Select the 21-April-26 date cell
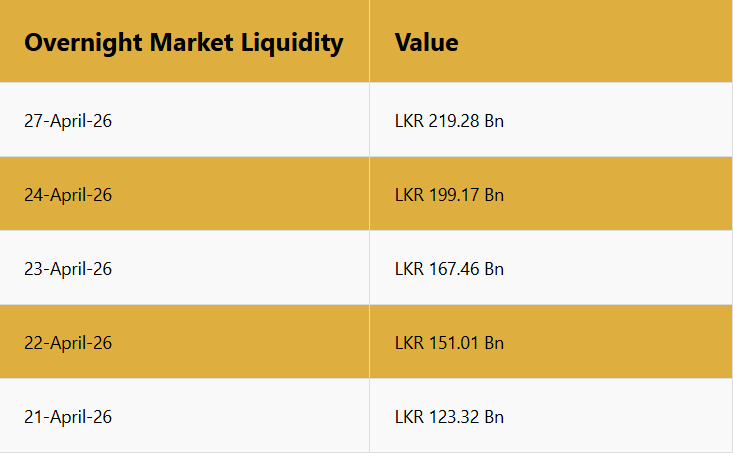This screenshot has width=733, height=461. [68, 417]
